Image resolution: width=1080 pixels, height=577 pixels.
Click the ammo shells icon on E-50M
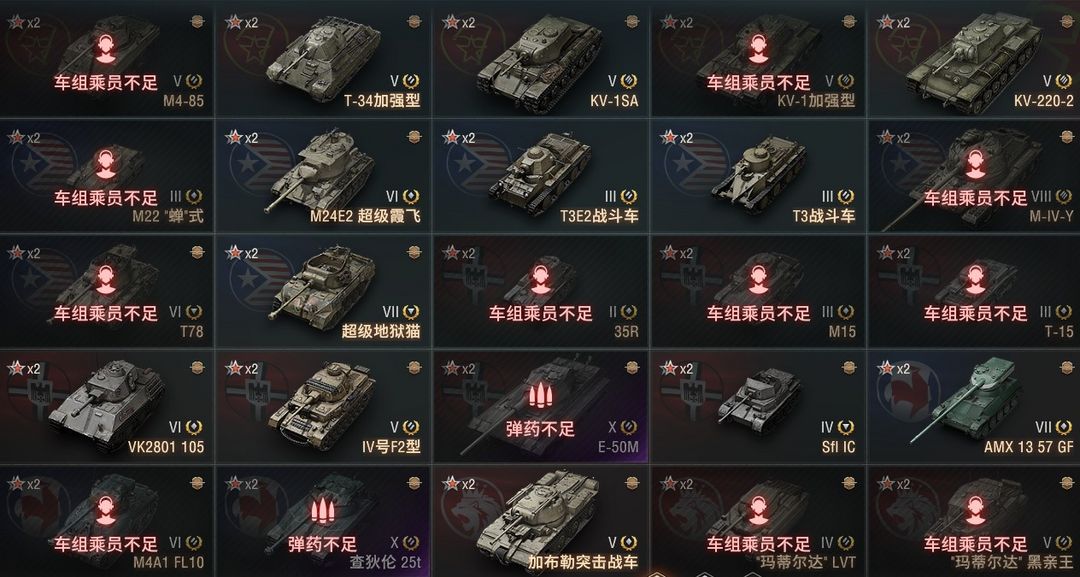coord(540,395)
